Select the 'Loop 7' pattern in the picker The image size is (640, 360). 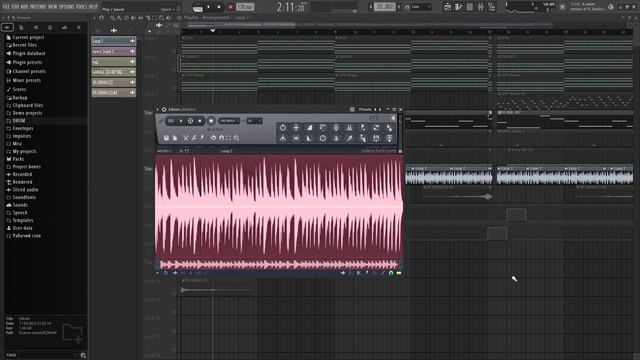pos(113,41)
